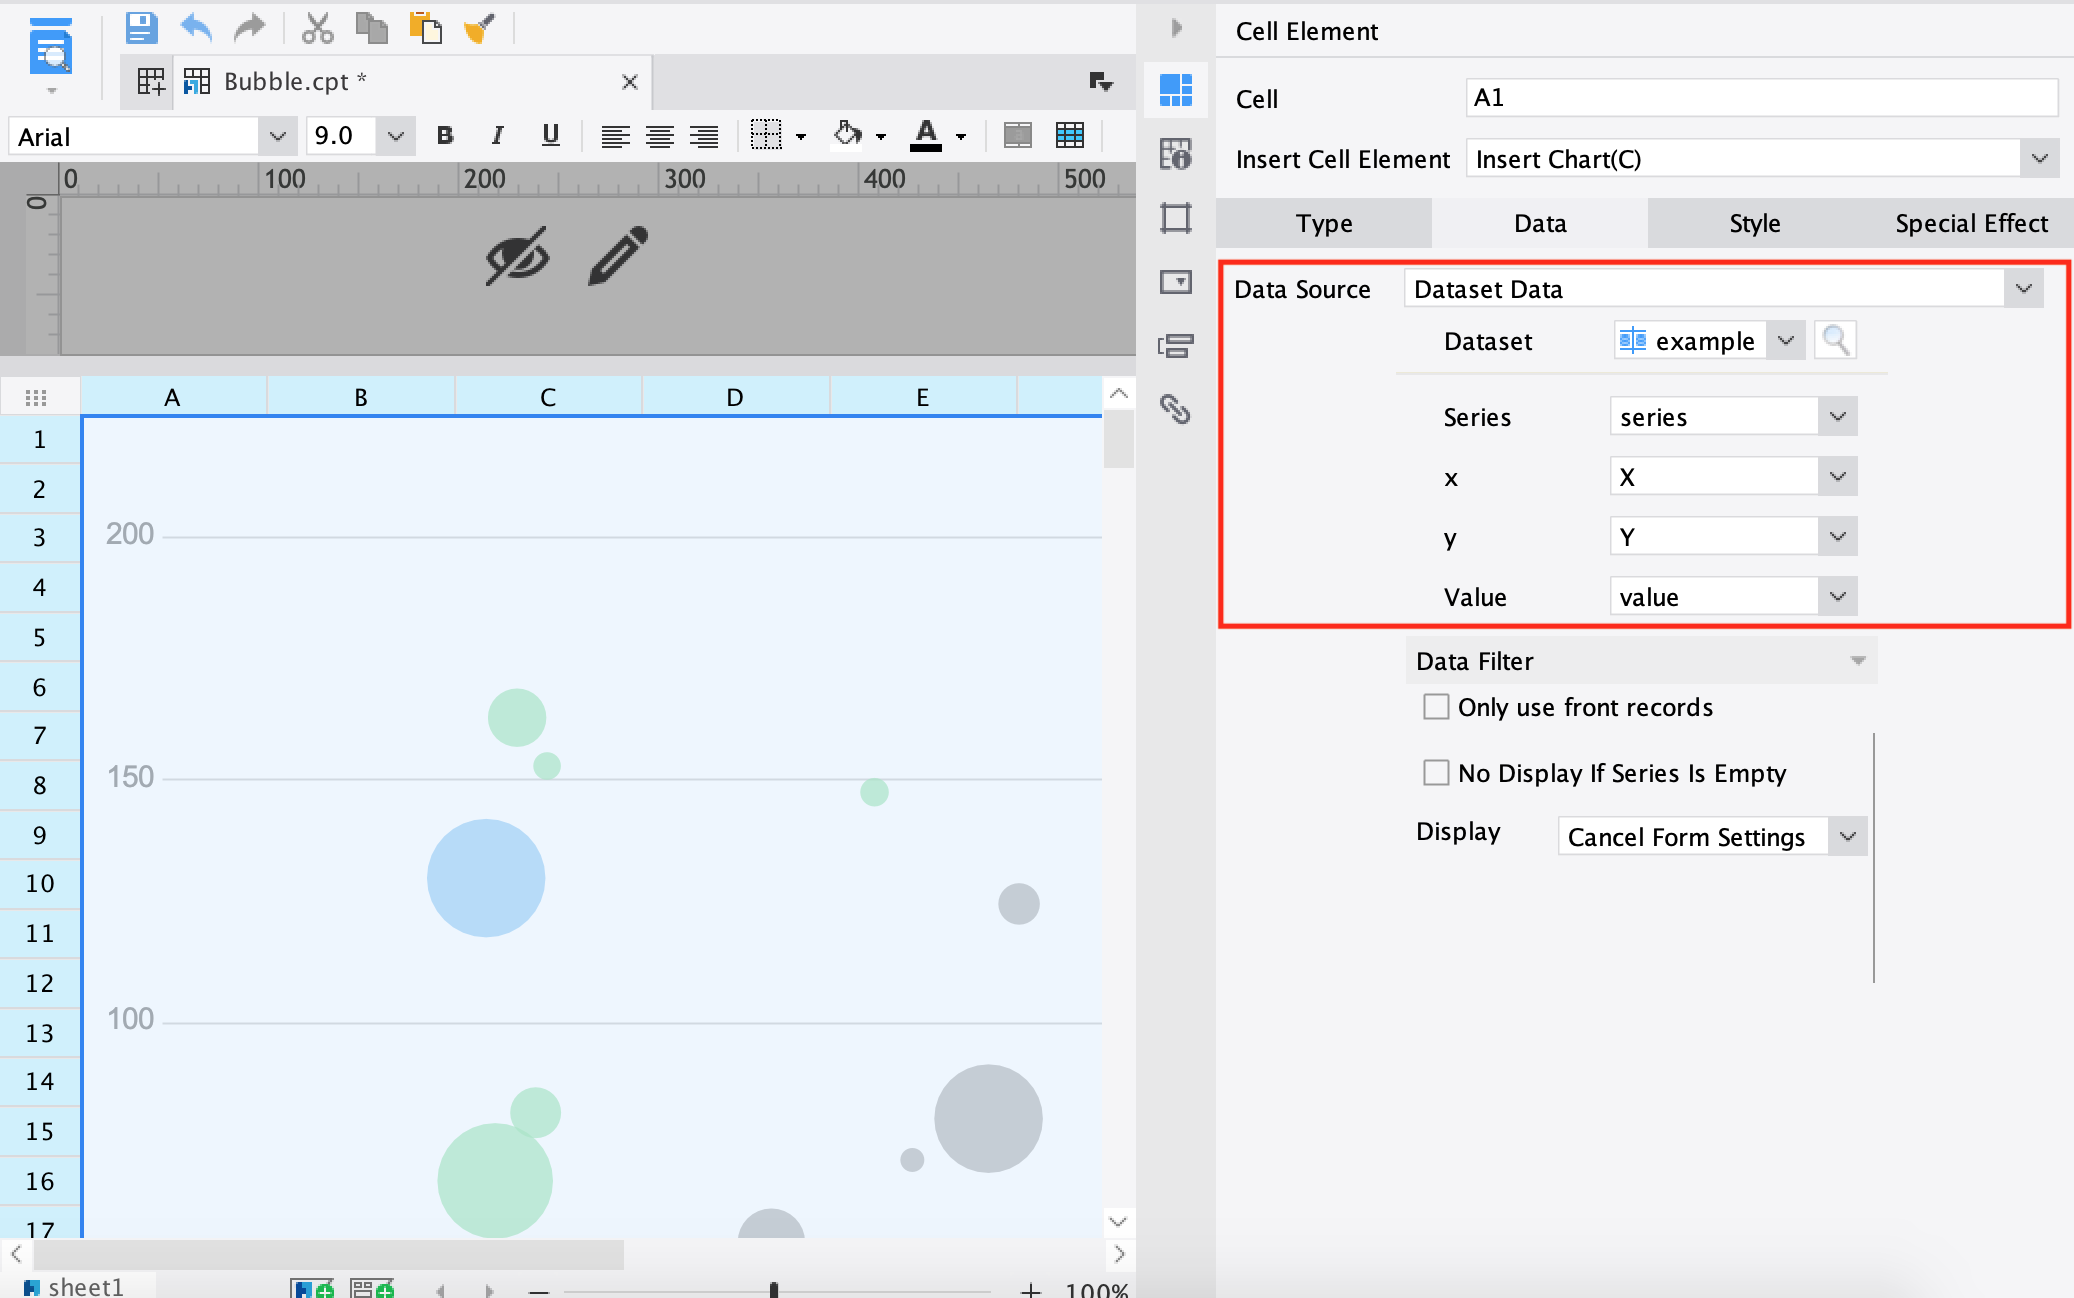
Task: Switch to the Style tab
Action: [1754, 223]
